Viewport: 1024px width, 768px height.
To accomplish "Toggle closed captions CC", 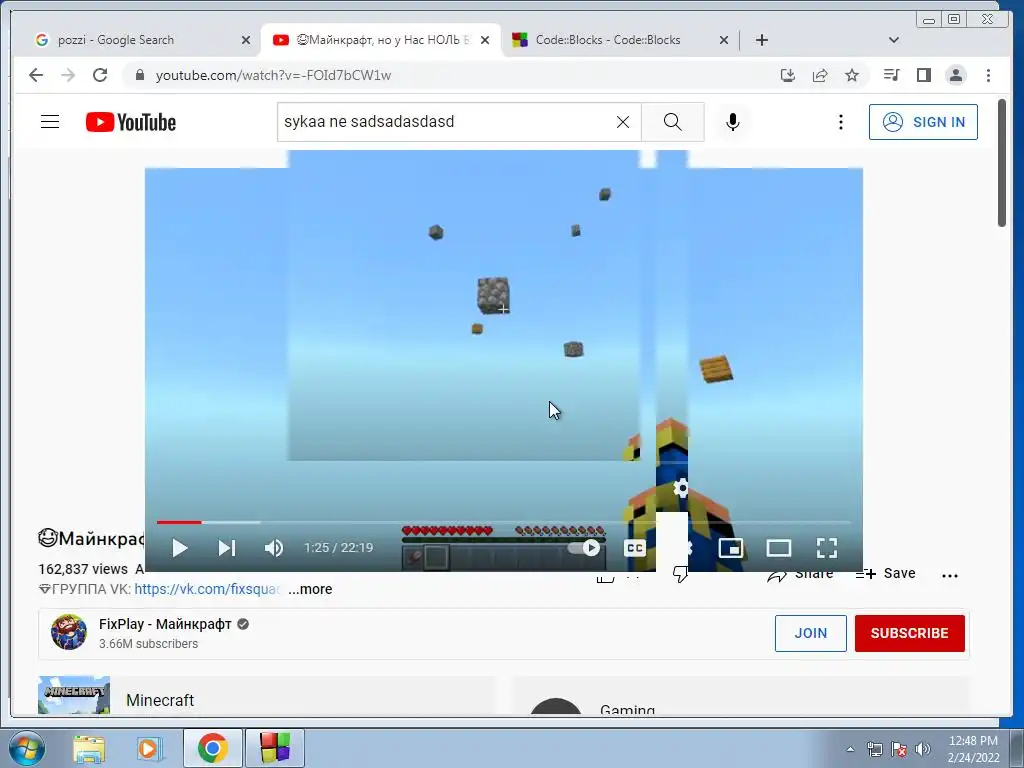I will click(x=634, y=548).
